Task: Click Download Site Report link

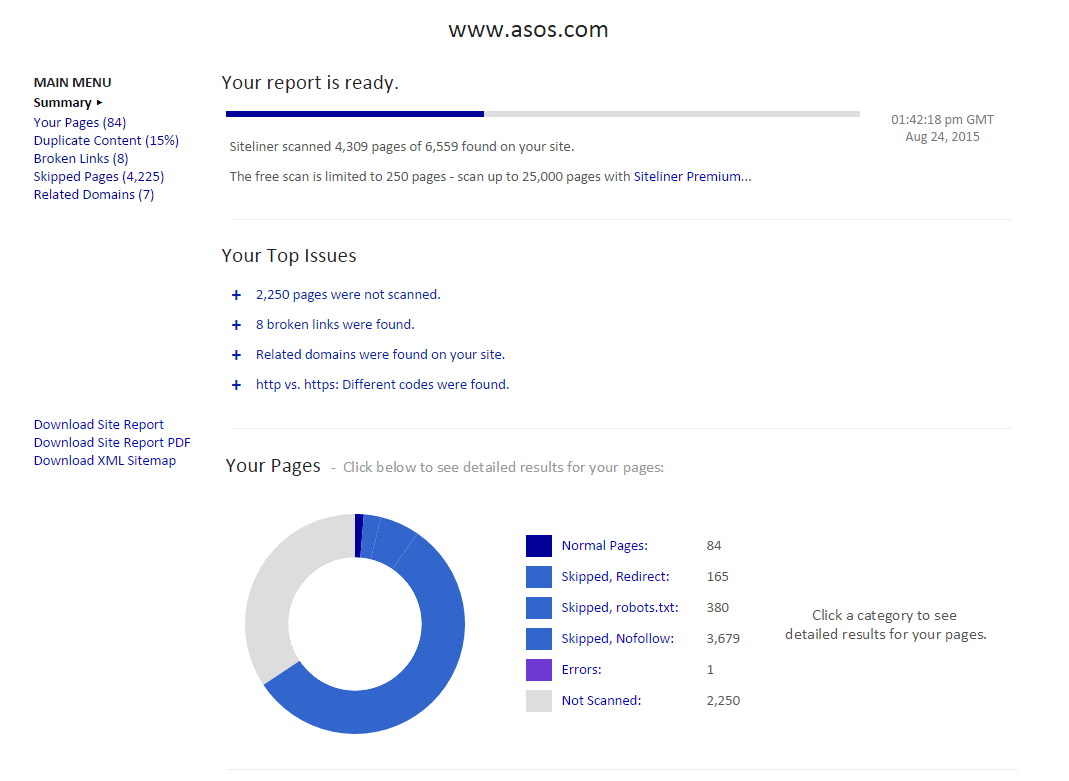Action: [x=99, y=425]
